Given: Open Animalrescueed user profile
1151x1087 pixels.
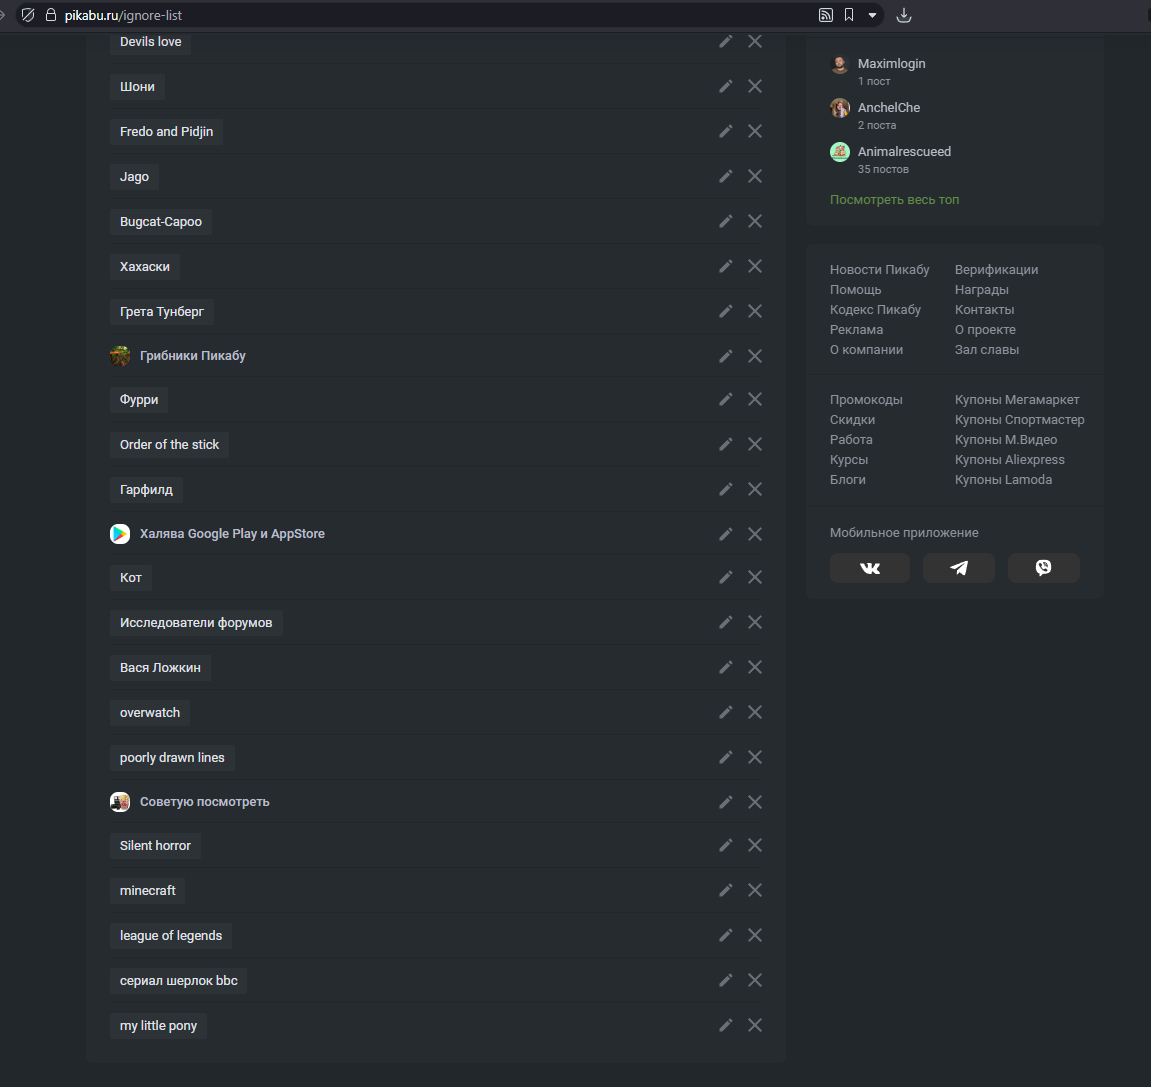Looking at the screenshot, I should point(904,152).
